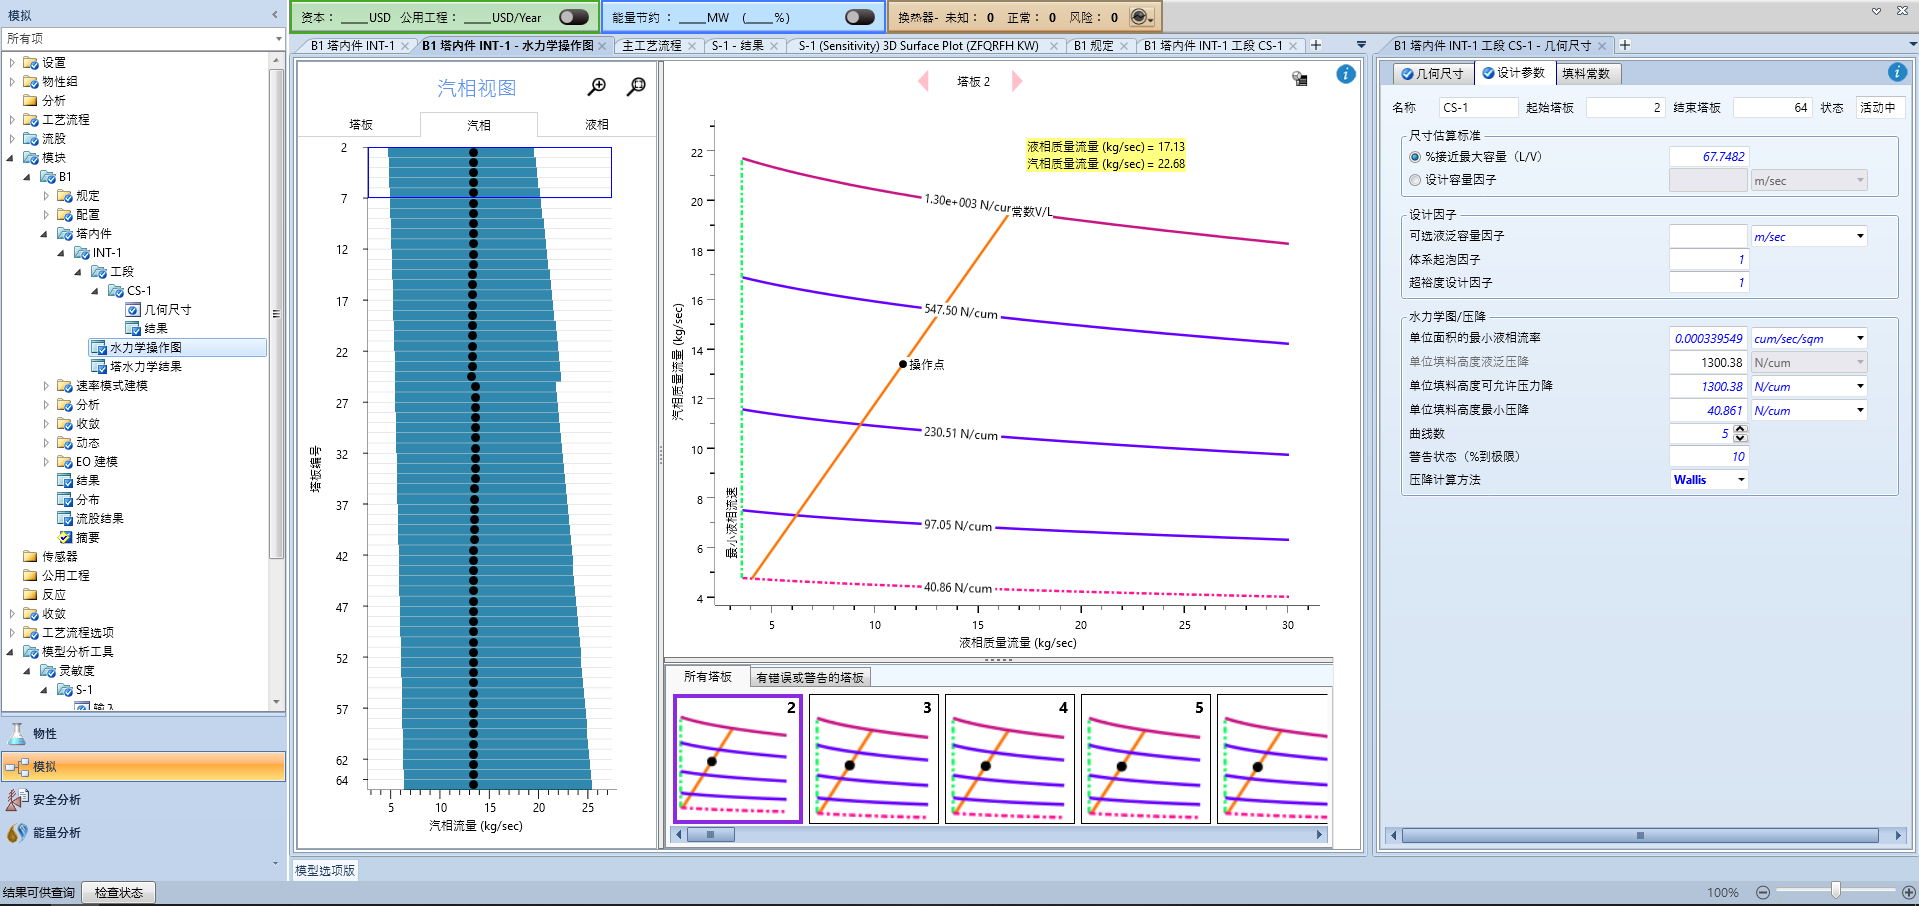Image resolution: width=1919 pixels, height=906 pixels.
Task: Click the zoom-in magnifier beside 汽相视图
Action: click(x=596, y=87)
